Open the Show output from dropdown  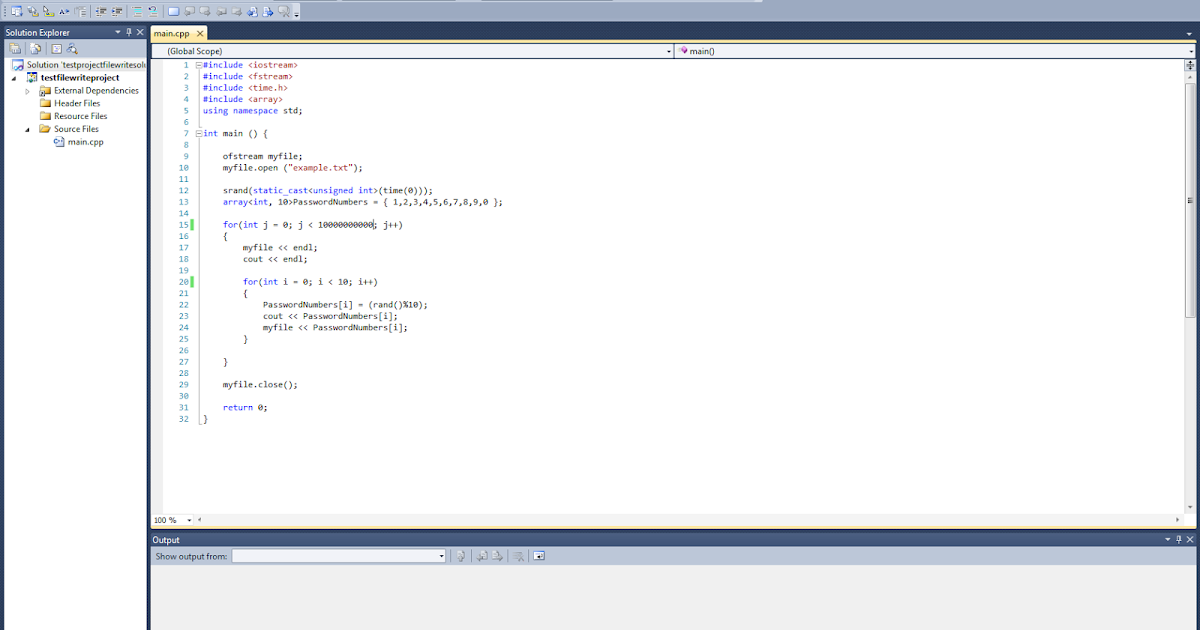pyautogui.click(x=442, y=555)
